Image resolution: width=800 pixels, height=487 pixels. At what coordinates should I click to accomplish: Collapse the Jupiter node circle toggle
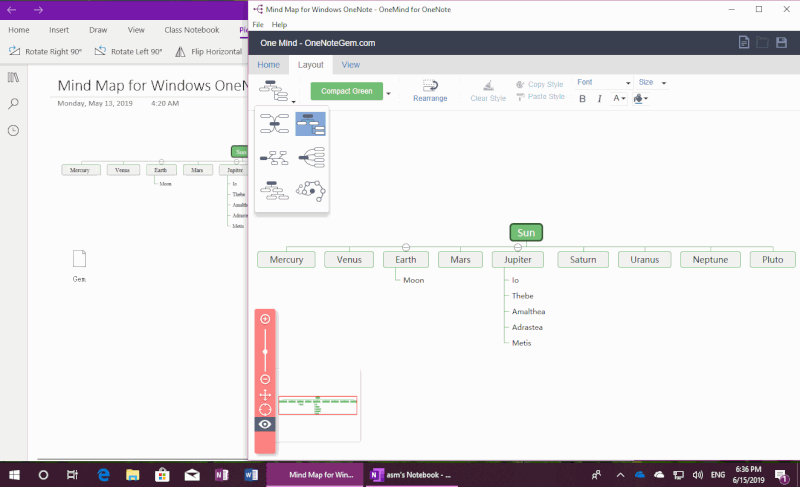pyautogui.click(x=517, y=247)
